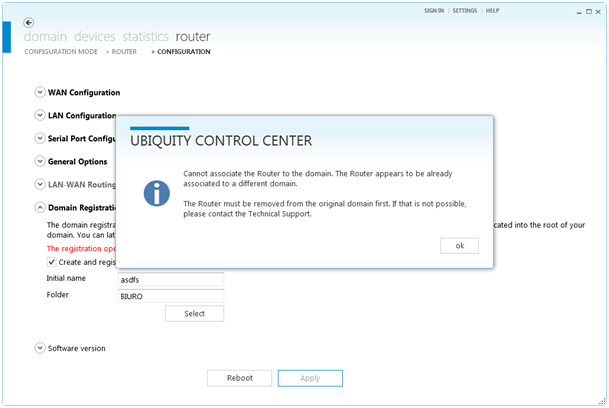609x408 pixels.
Task: Click the Initial name input field
Action: [171, 279]
